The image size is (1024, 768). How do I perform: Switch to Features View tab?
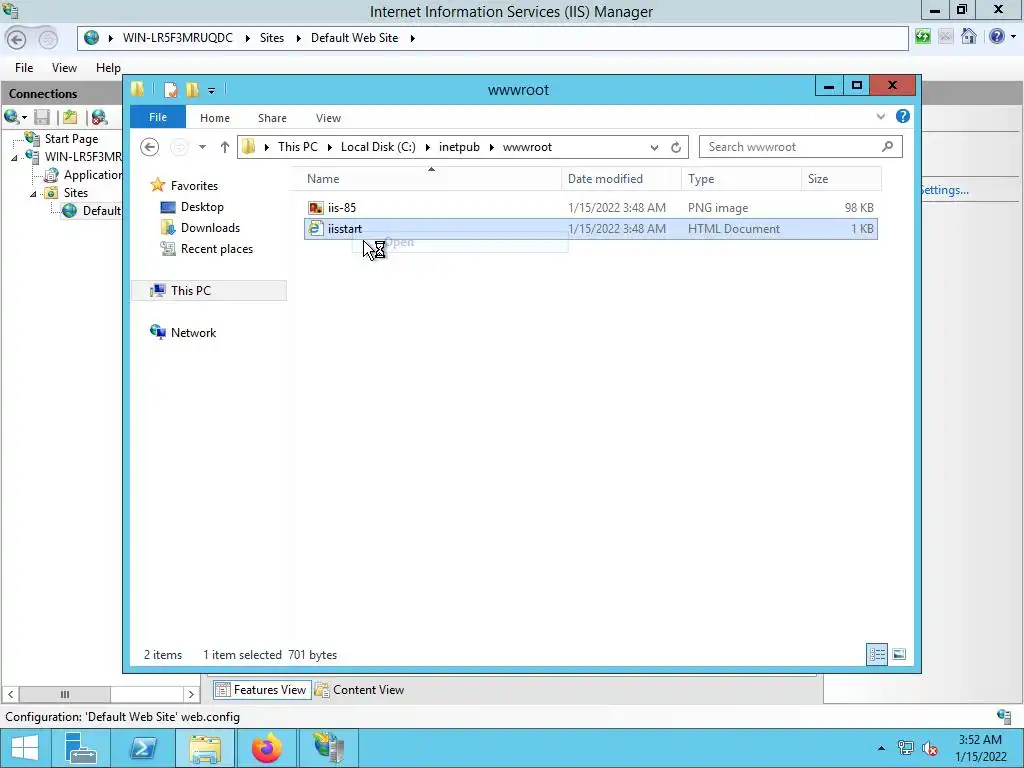click(x=261, y=690)
